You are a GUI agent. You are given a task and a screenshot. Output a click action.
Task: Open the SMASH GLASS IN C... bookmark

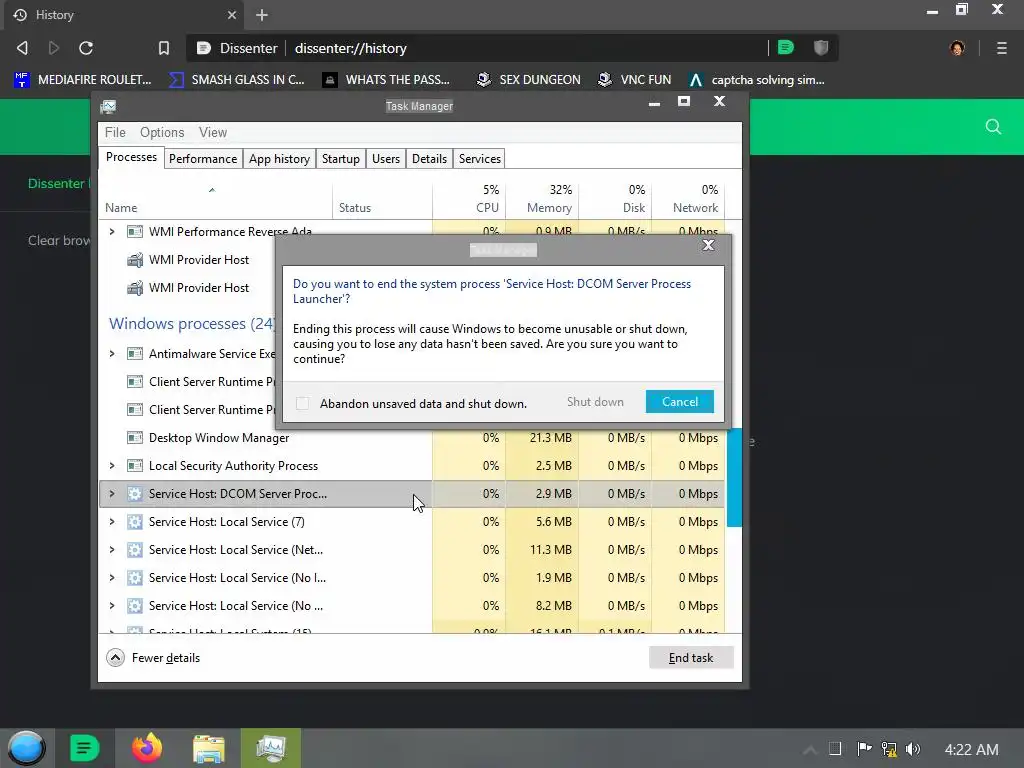click(236, 80)
